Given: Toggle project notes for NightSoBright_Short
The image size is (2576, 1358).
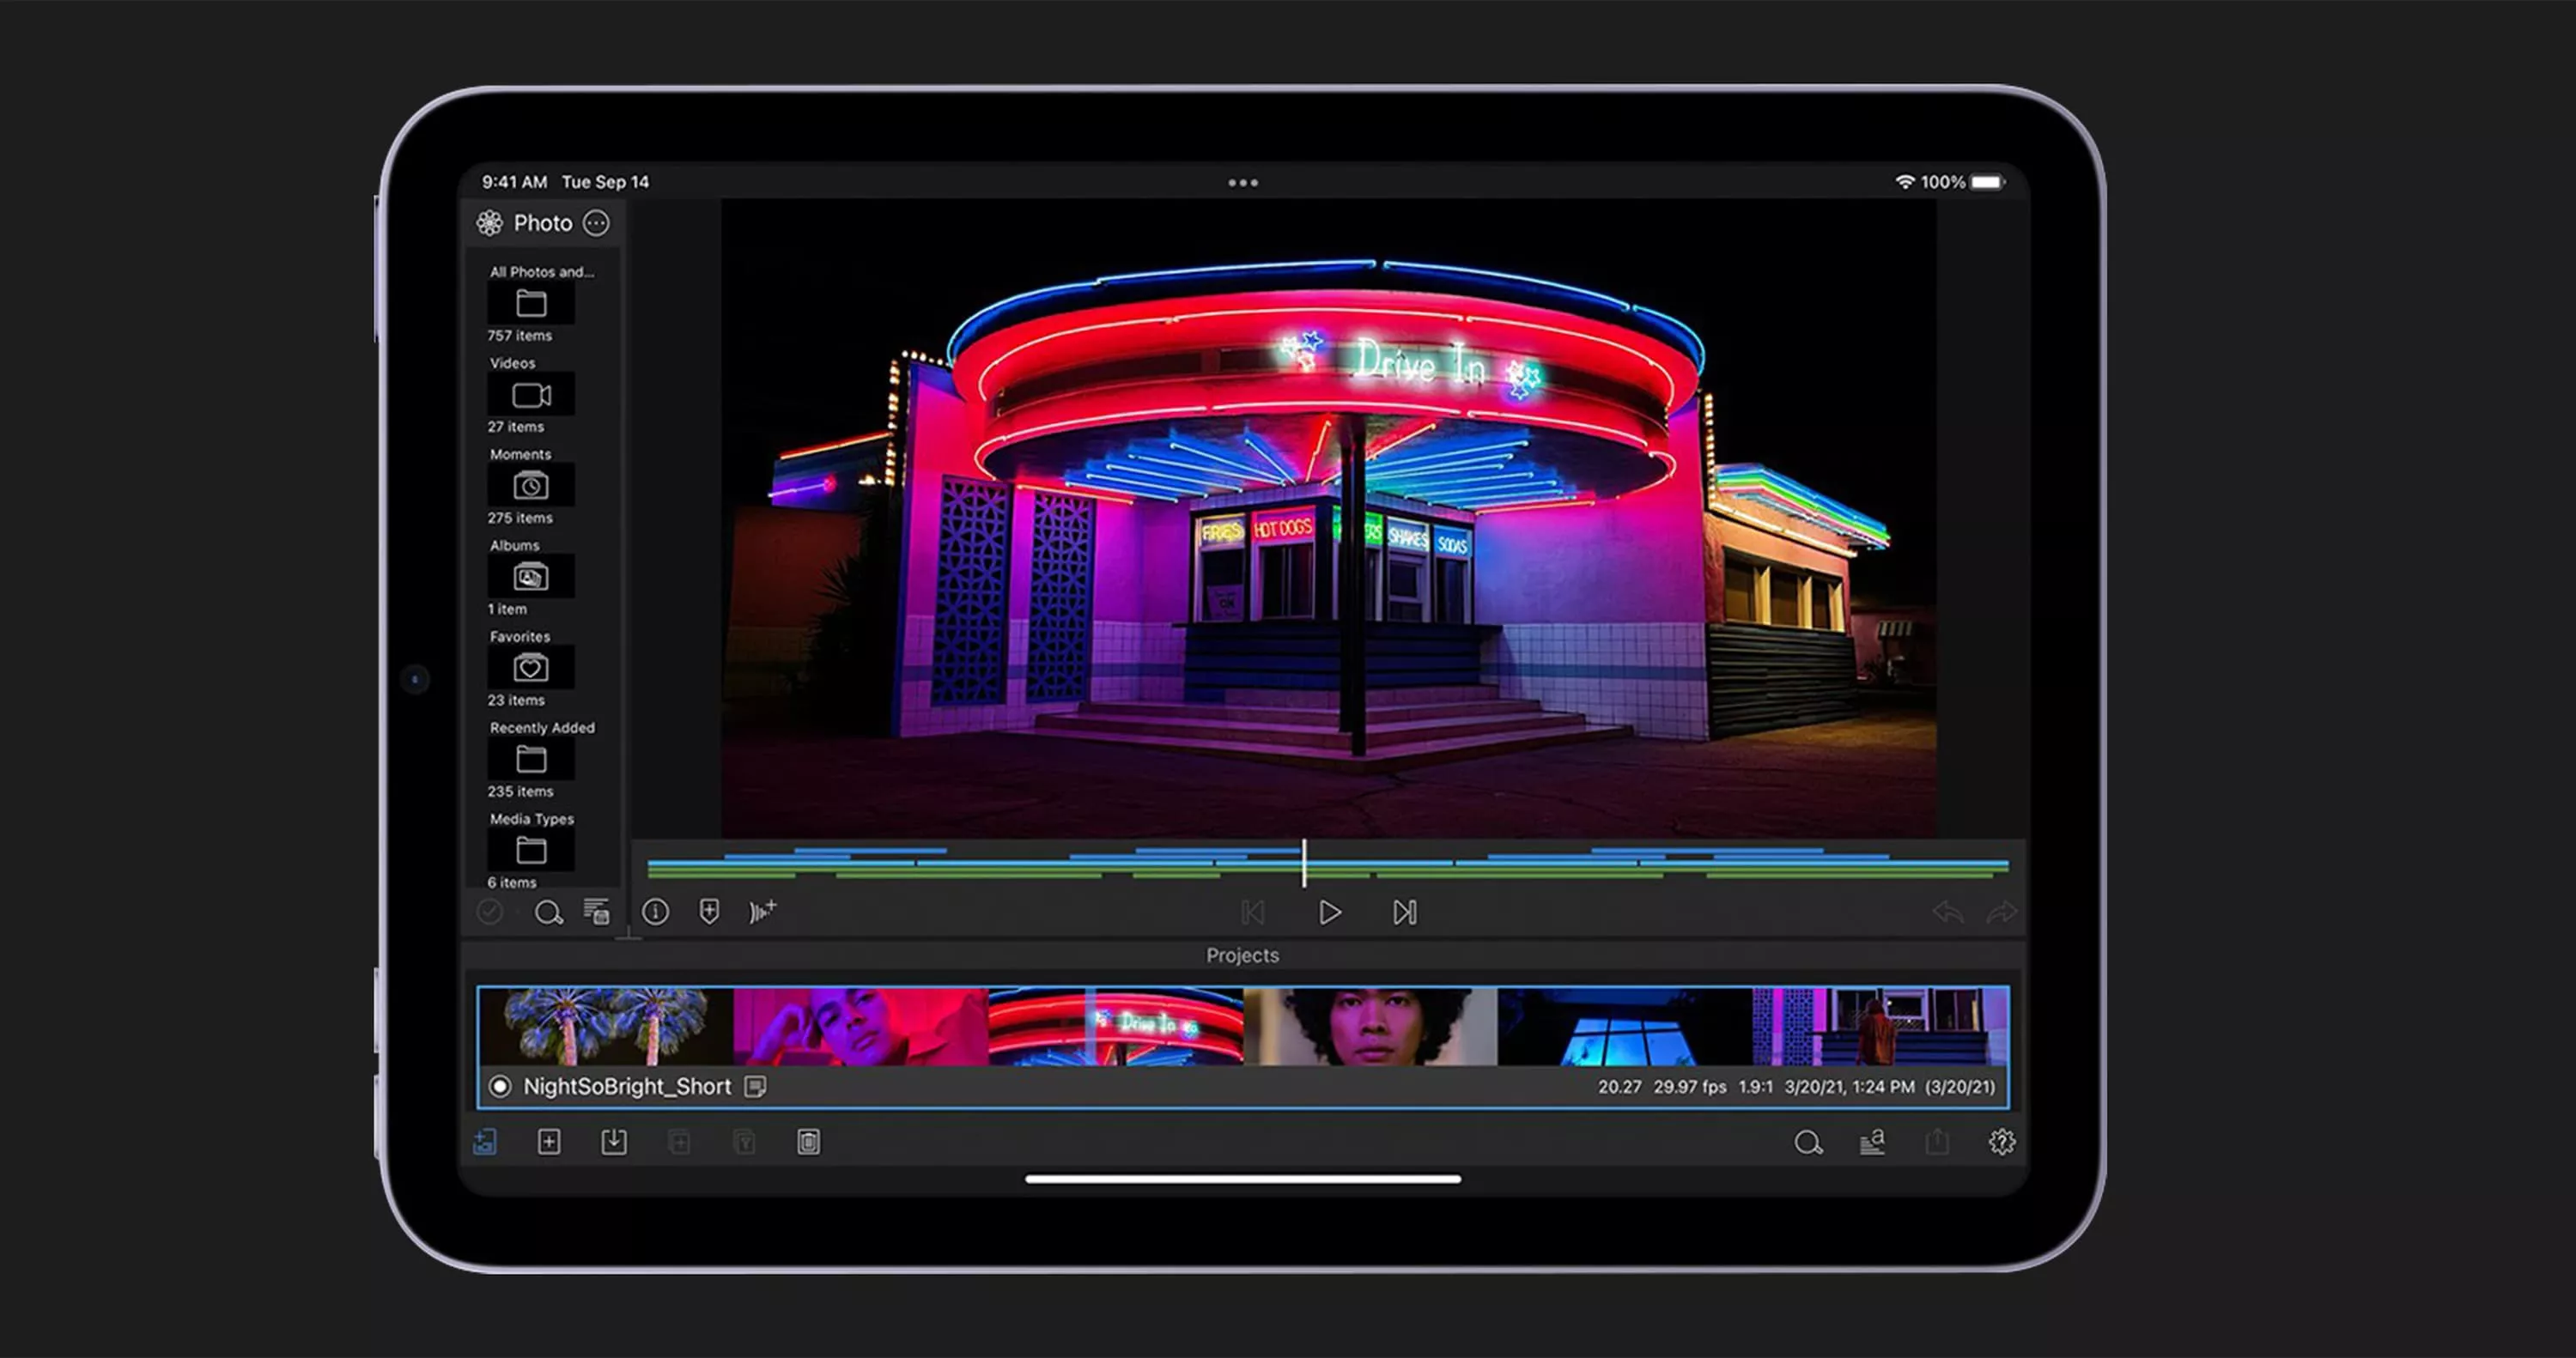Looking at the screenshot, I should click(756, 1086).
